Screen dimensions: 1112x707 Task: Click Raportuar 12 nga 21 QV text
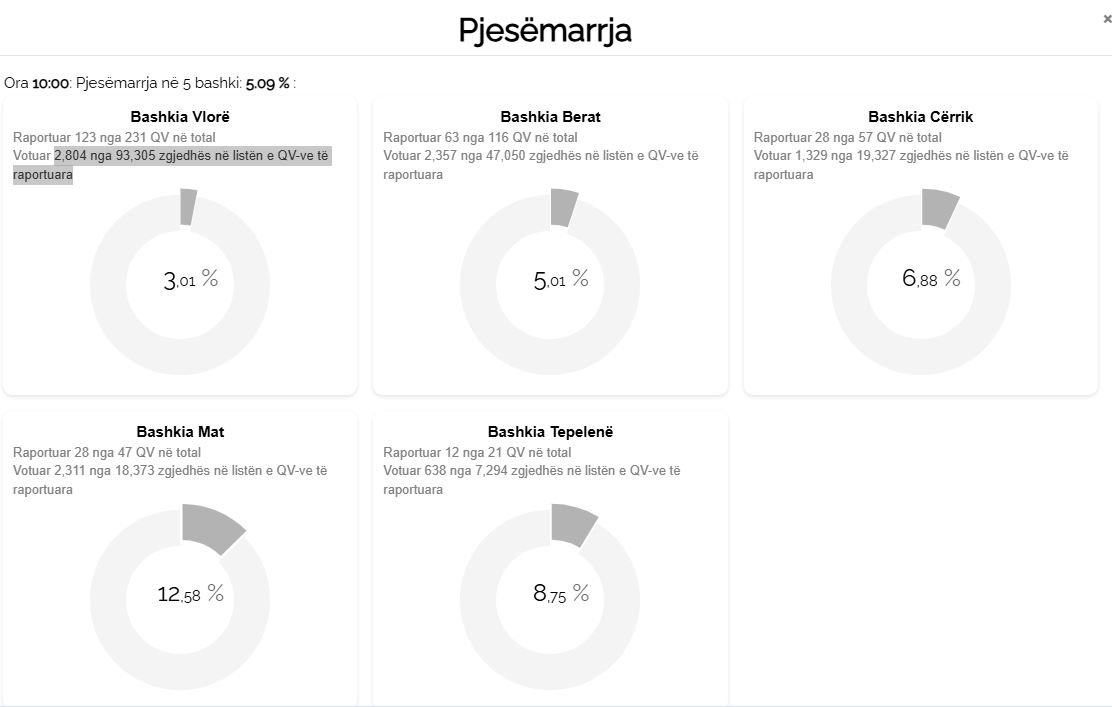477,451
